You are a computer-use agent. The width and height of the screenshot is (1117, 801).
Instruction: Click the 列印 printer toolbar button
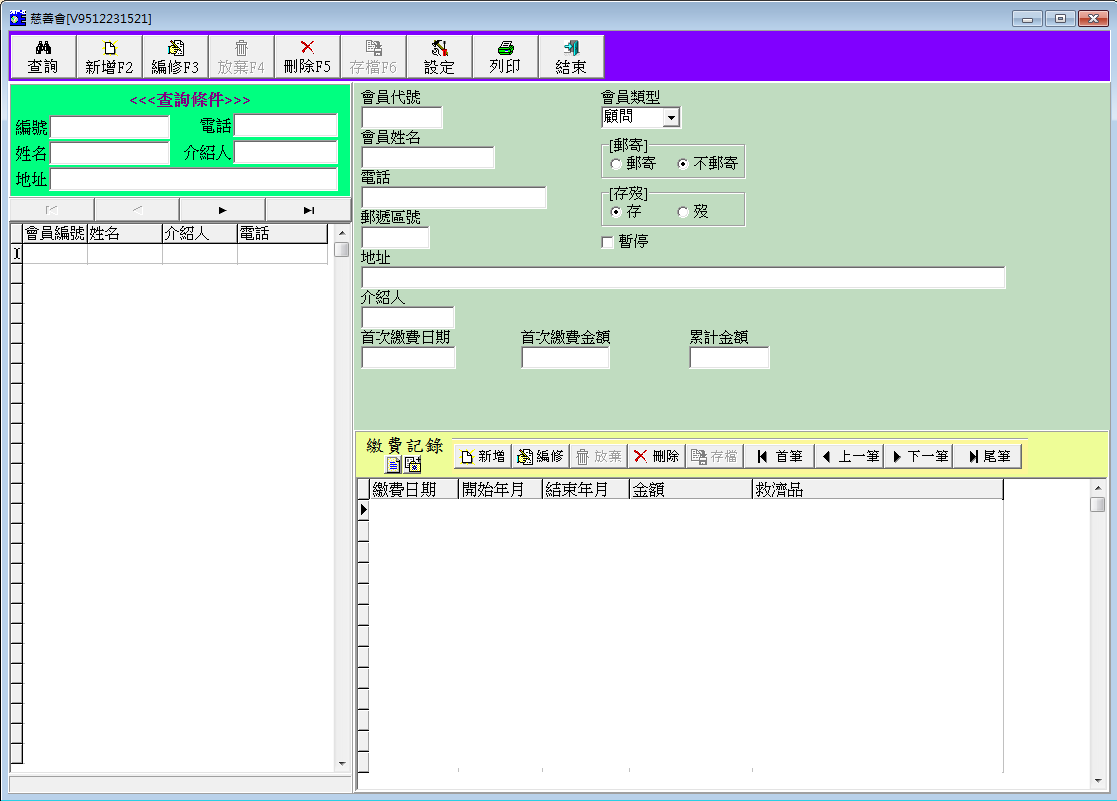pyautogui.click(x=505, y=57)
